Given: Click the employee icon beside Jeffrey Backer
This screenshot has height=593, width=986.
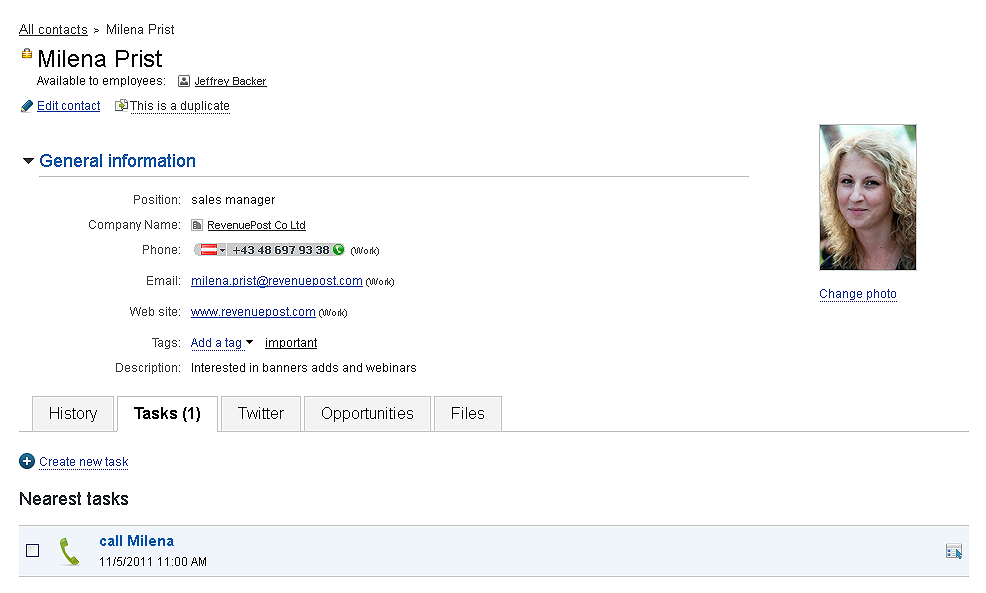Looking at the screenshot, I should (x=184, y=81).
